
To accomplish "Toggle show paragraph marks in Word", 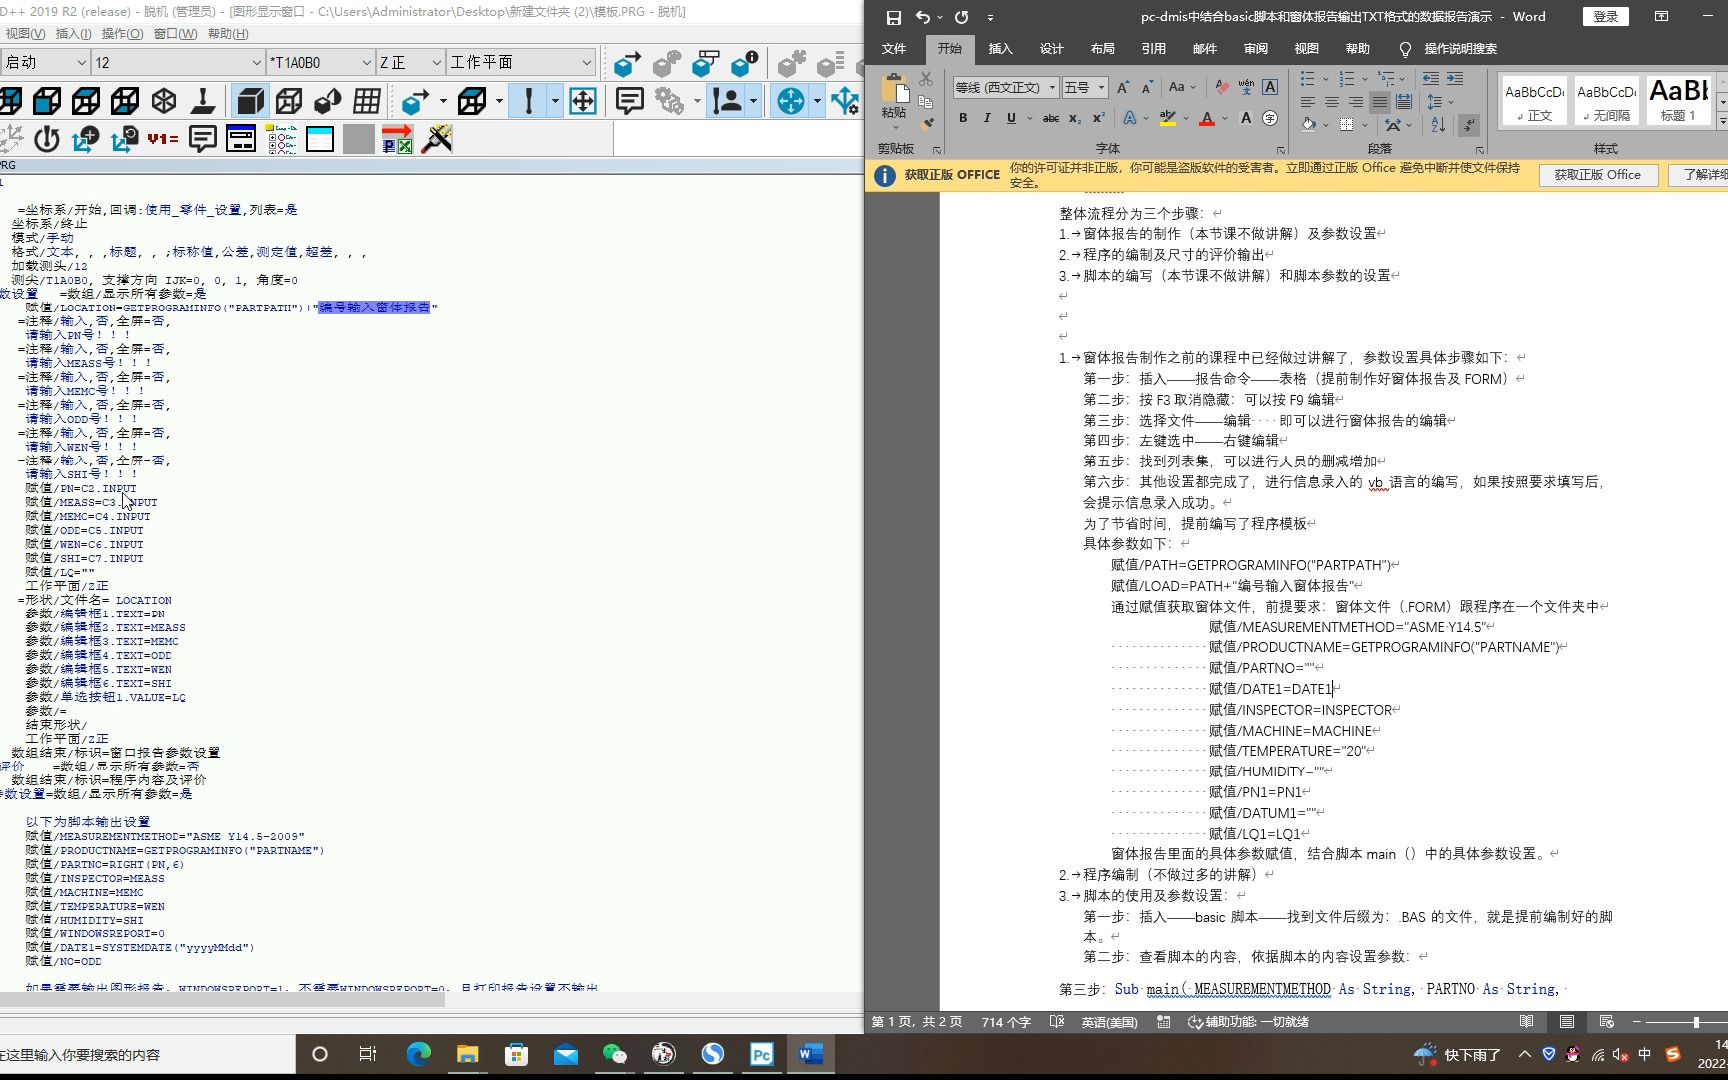I will click(1468, 124).
